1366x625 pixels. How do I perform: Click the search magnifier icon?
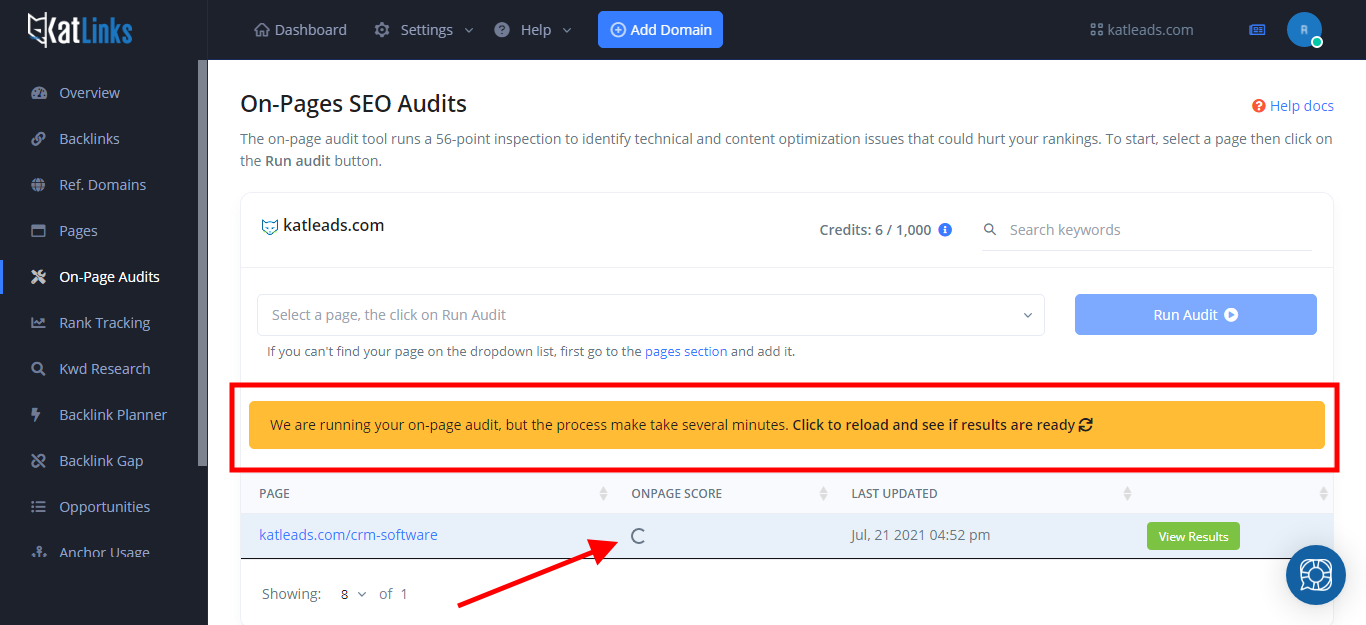pos(990,230)
